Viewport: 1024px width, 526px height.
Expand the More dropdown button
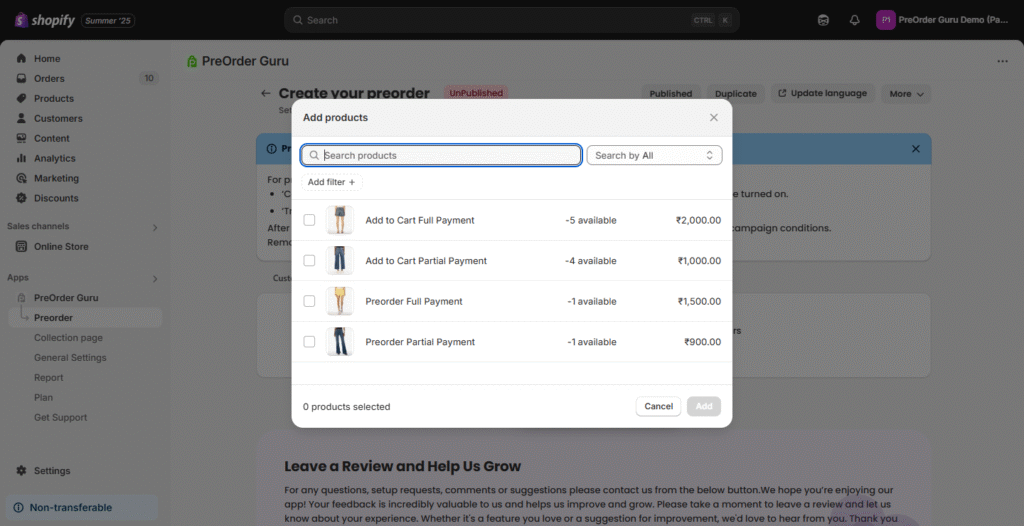click(908, 93)
